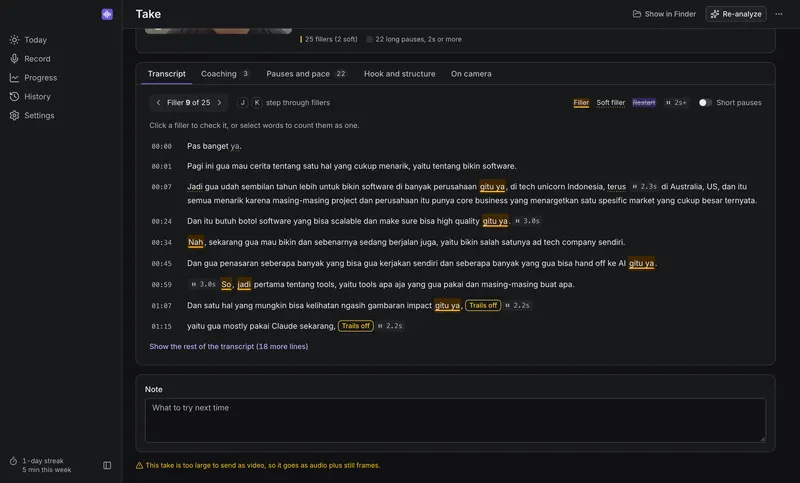This screenshot has height=483, width=800.
Task: Go to next filler with right chevron
Action: (219, 103)
